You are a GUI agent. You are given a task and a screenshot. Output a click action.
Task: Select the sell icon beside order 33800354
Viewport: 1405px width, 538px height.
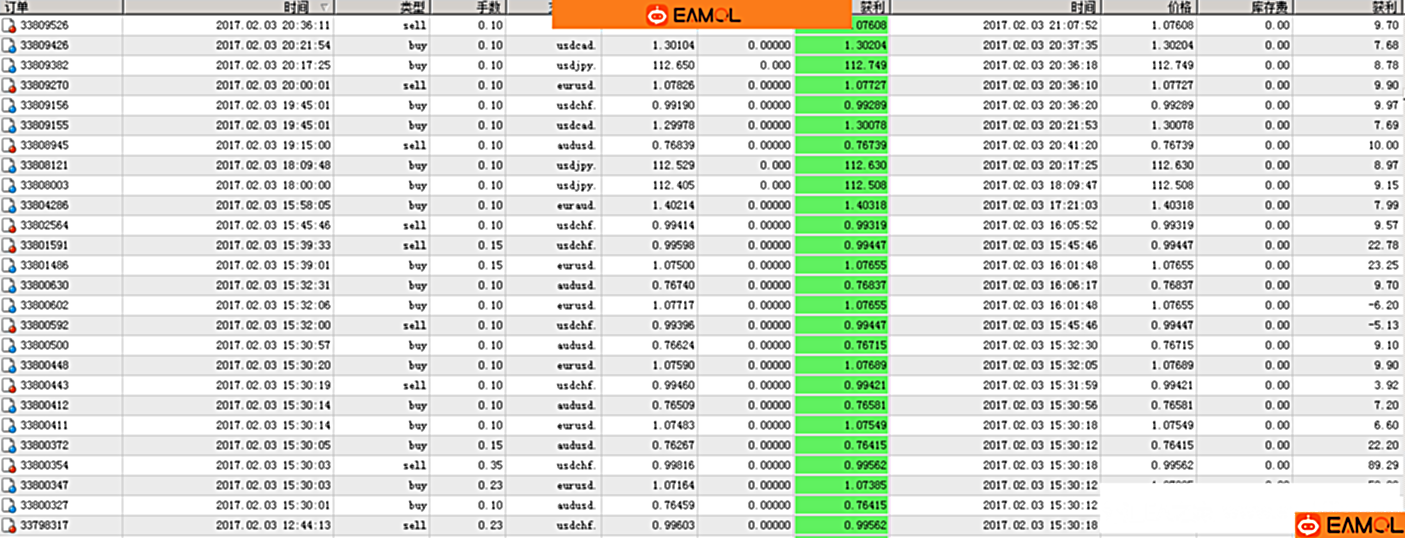click(10, 465)
